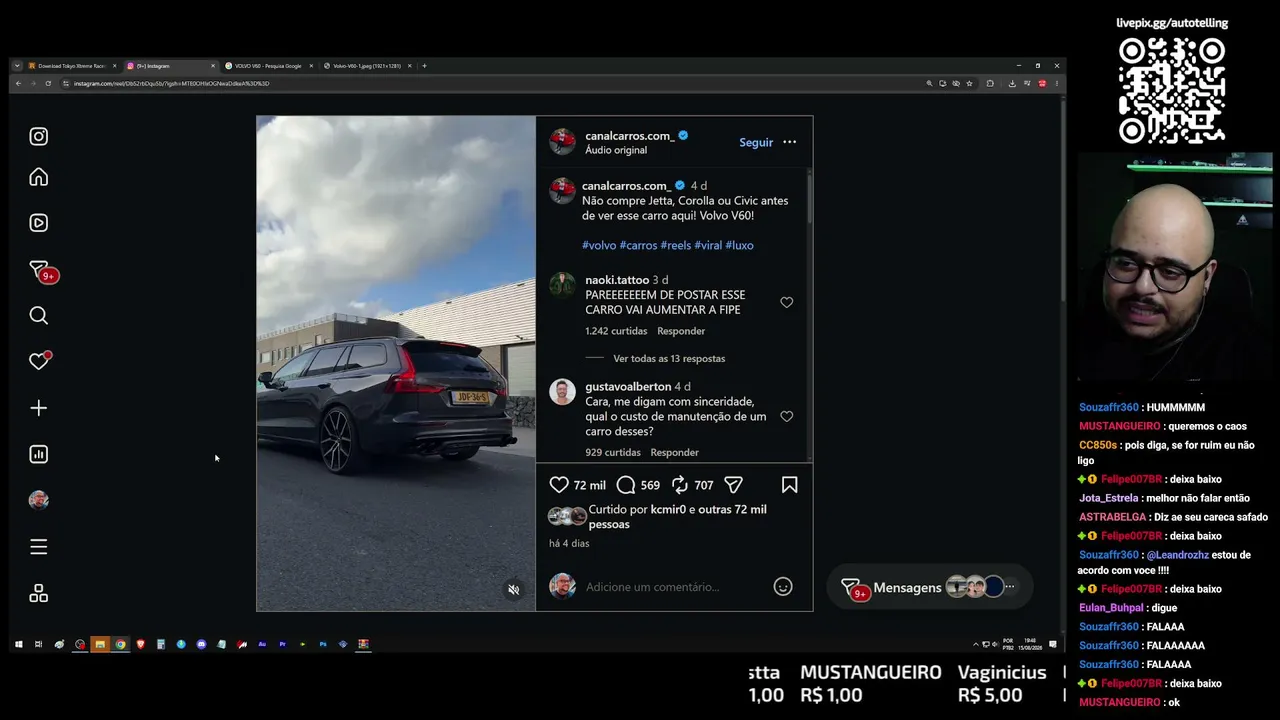Click the 'Adicione um comentário' field
The height and width of the screenshot is (720, 1280).
673,587
